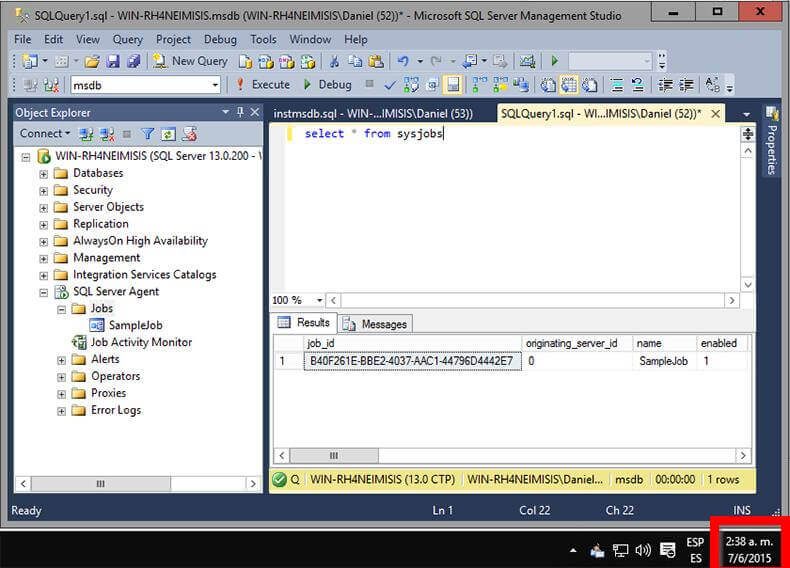Click the Execute button
Viewport: 790px width, 568px height.
pos(263,85)
